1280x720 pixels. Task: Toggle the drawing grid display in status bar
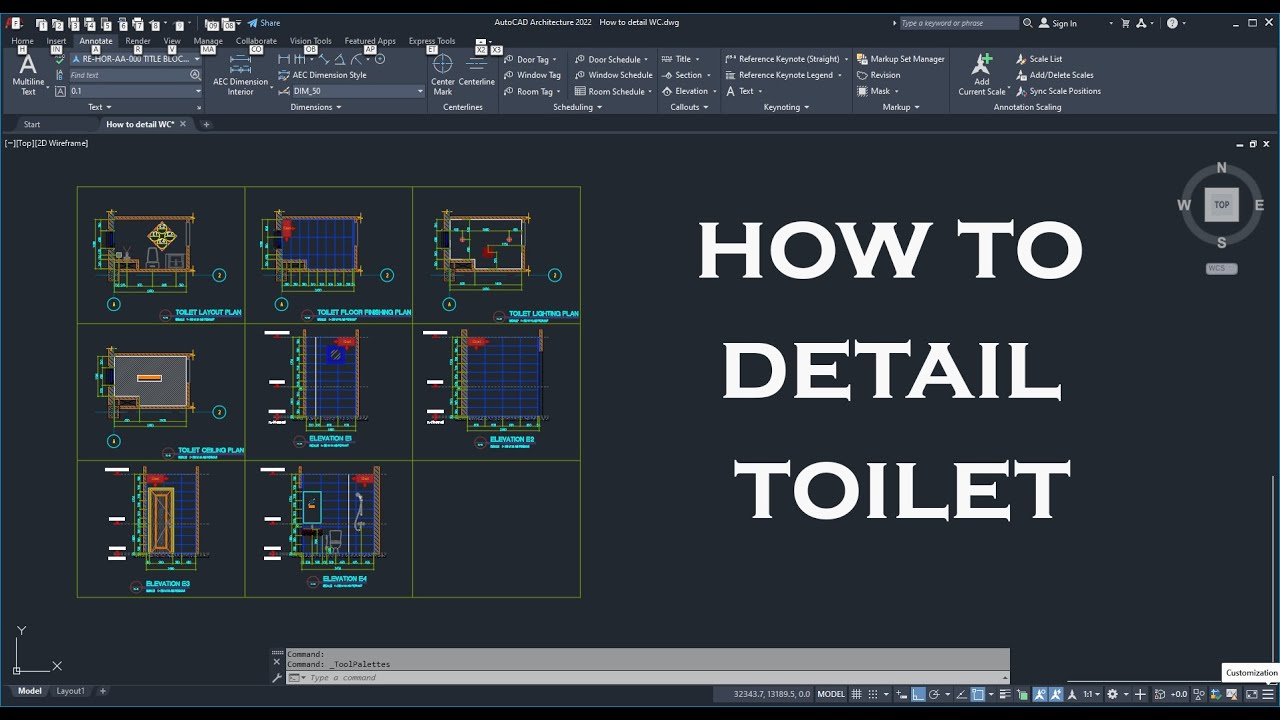pyautogui.click(x=857, y=694)
